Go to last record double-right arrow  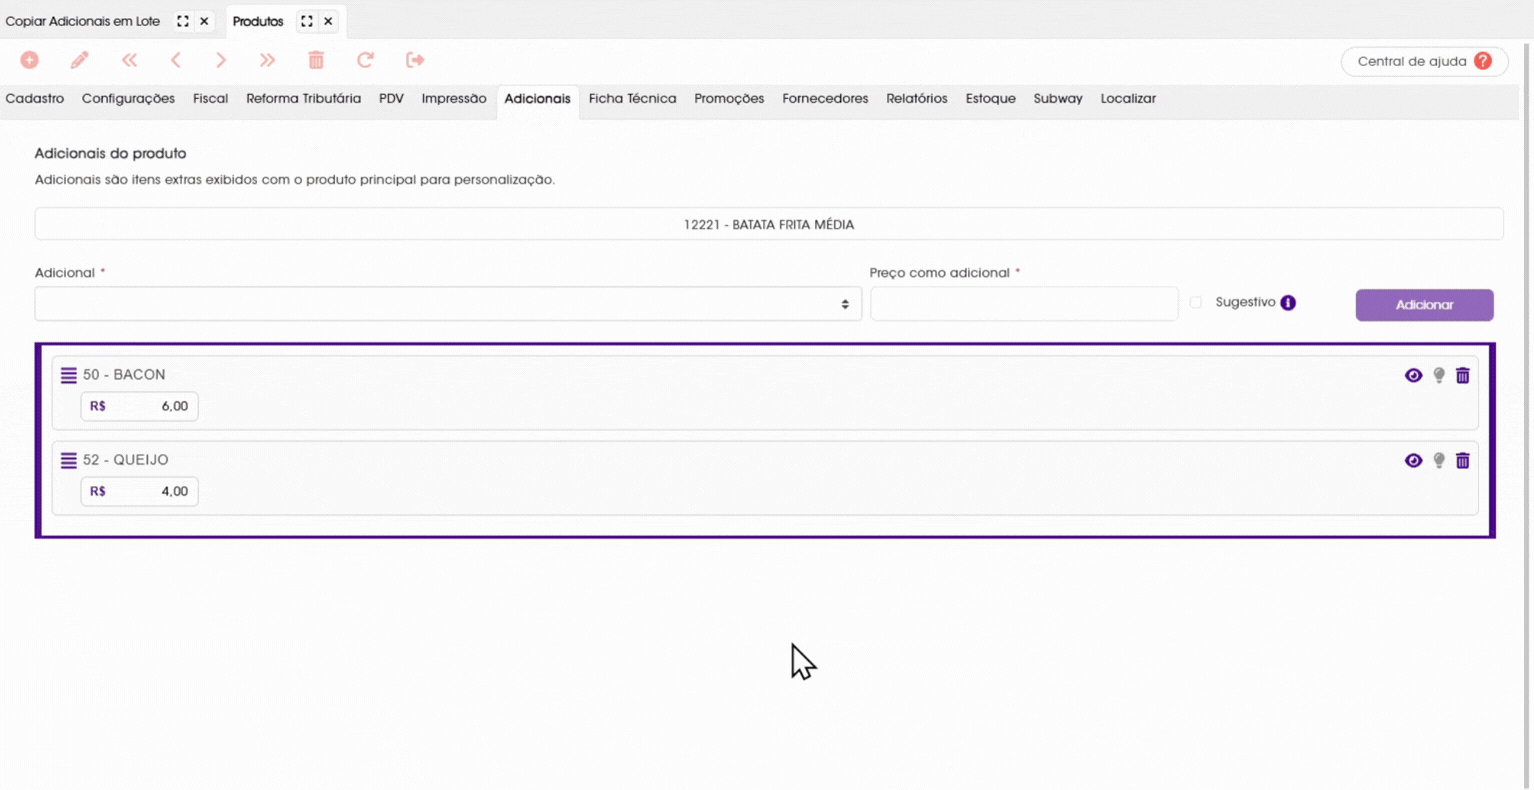pos(267,60)
